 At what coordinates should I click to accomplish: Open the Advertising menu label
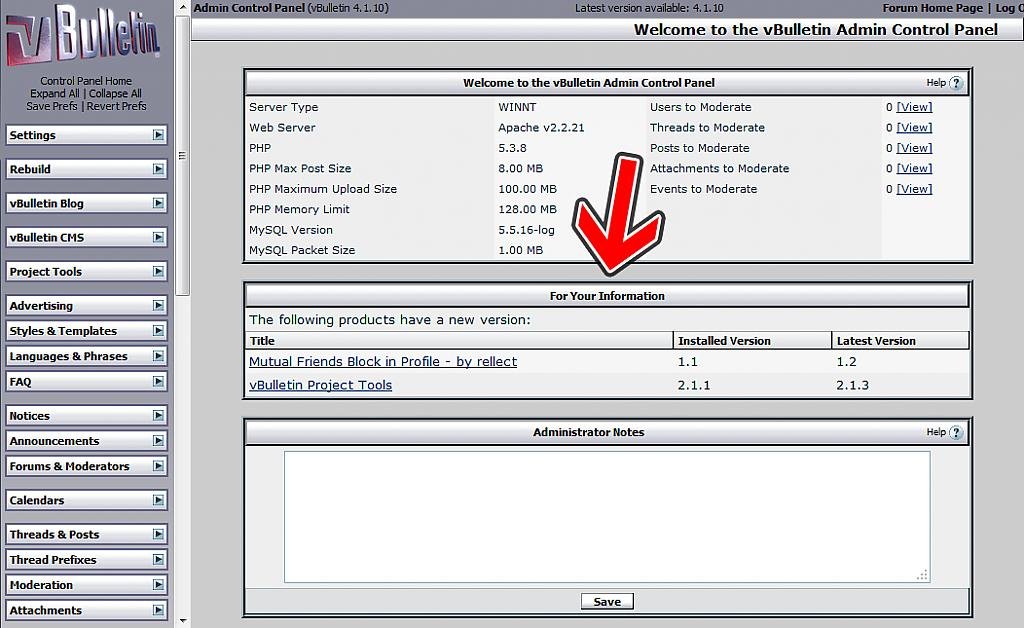[41, 306]
